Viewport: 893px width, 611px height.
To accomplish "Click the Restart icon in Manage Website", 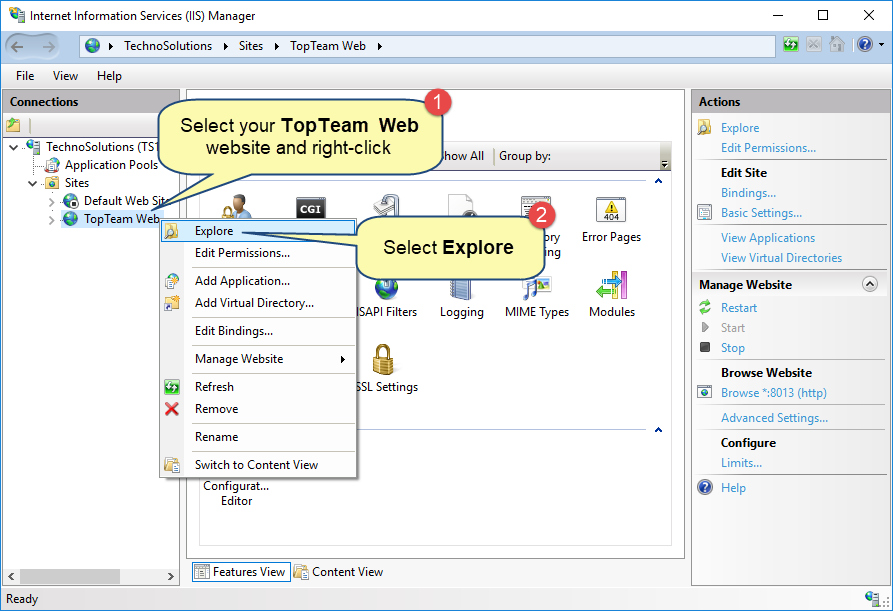I will tap(704, 307).
